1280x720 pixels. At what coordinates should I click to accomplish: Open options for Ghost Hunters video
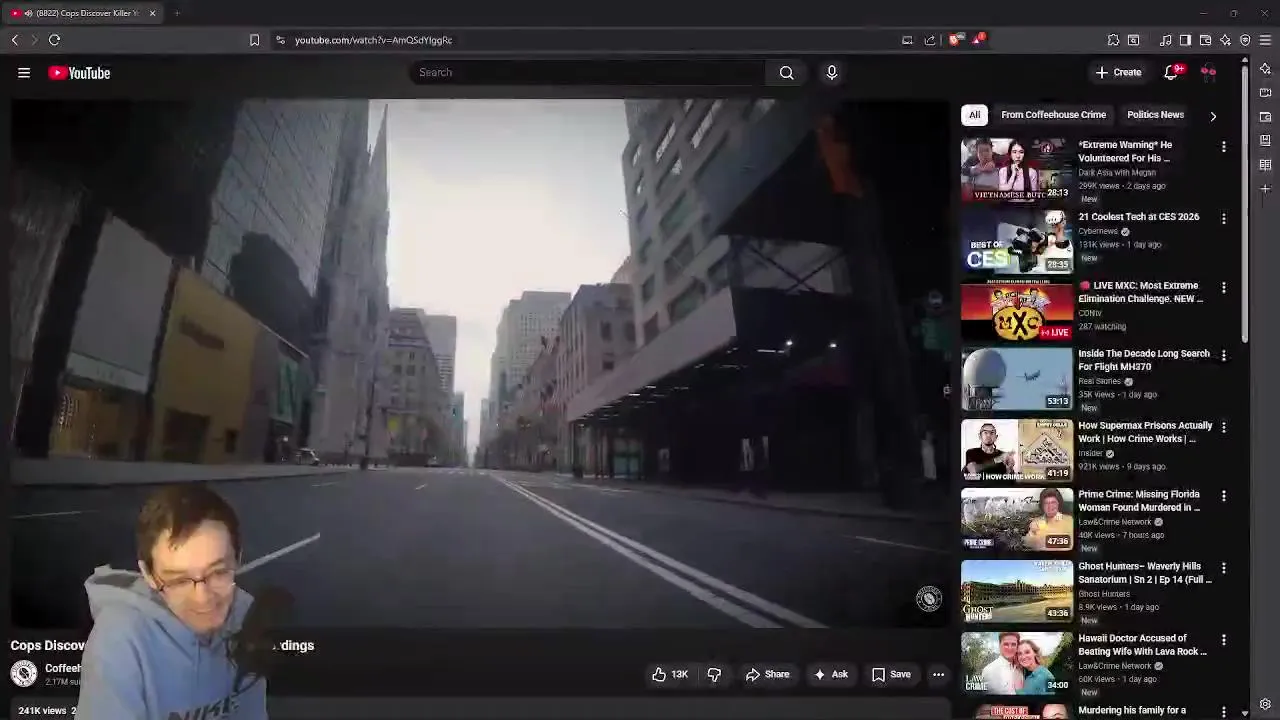coord(1223,568)
